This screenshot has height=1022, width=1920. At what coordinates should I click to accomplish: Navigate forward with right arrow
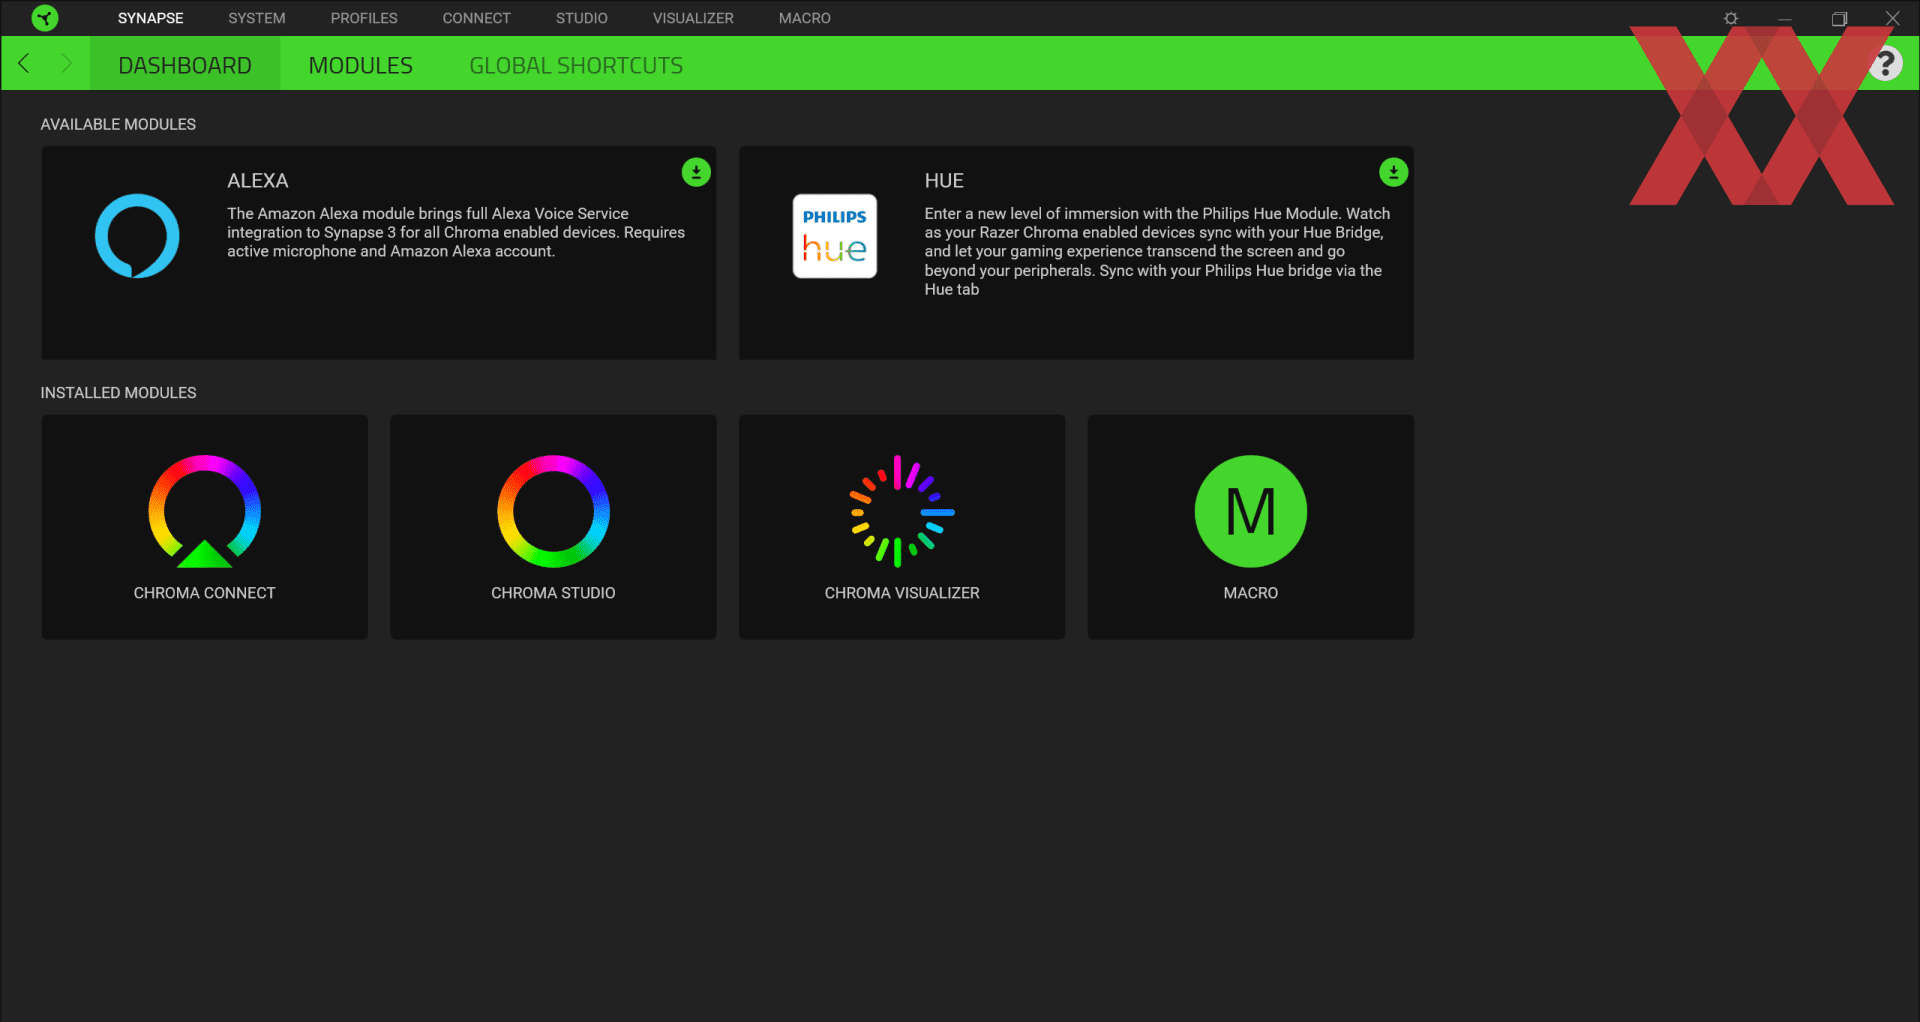coord(66,64)
